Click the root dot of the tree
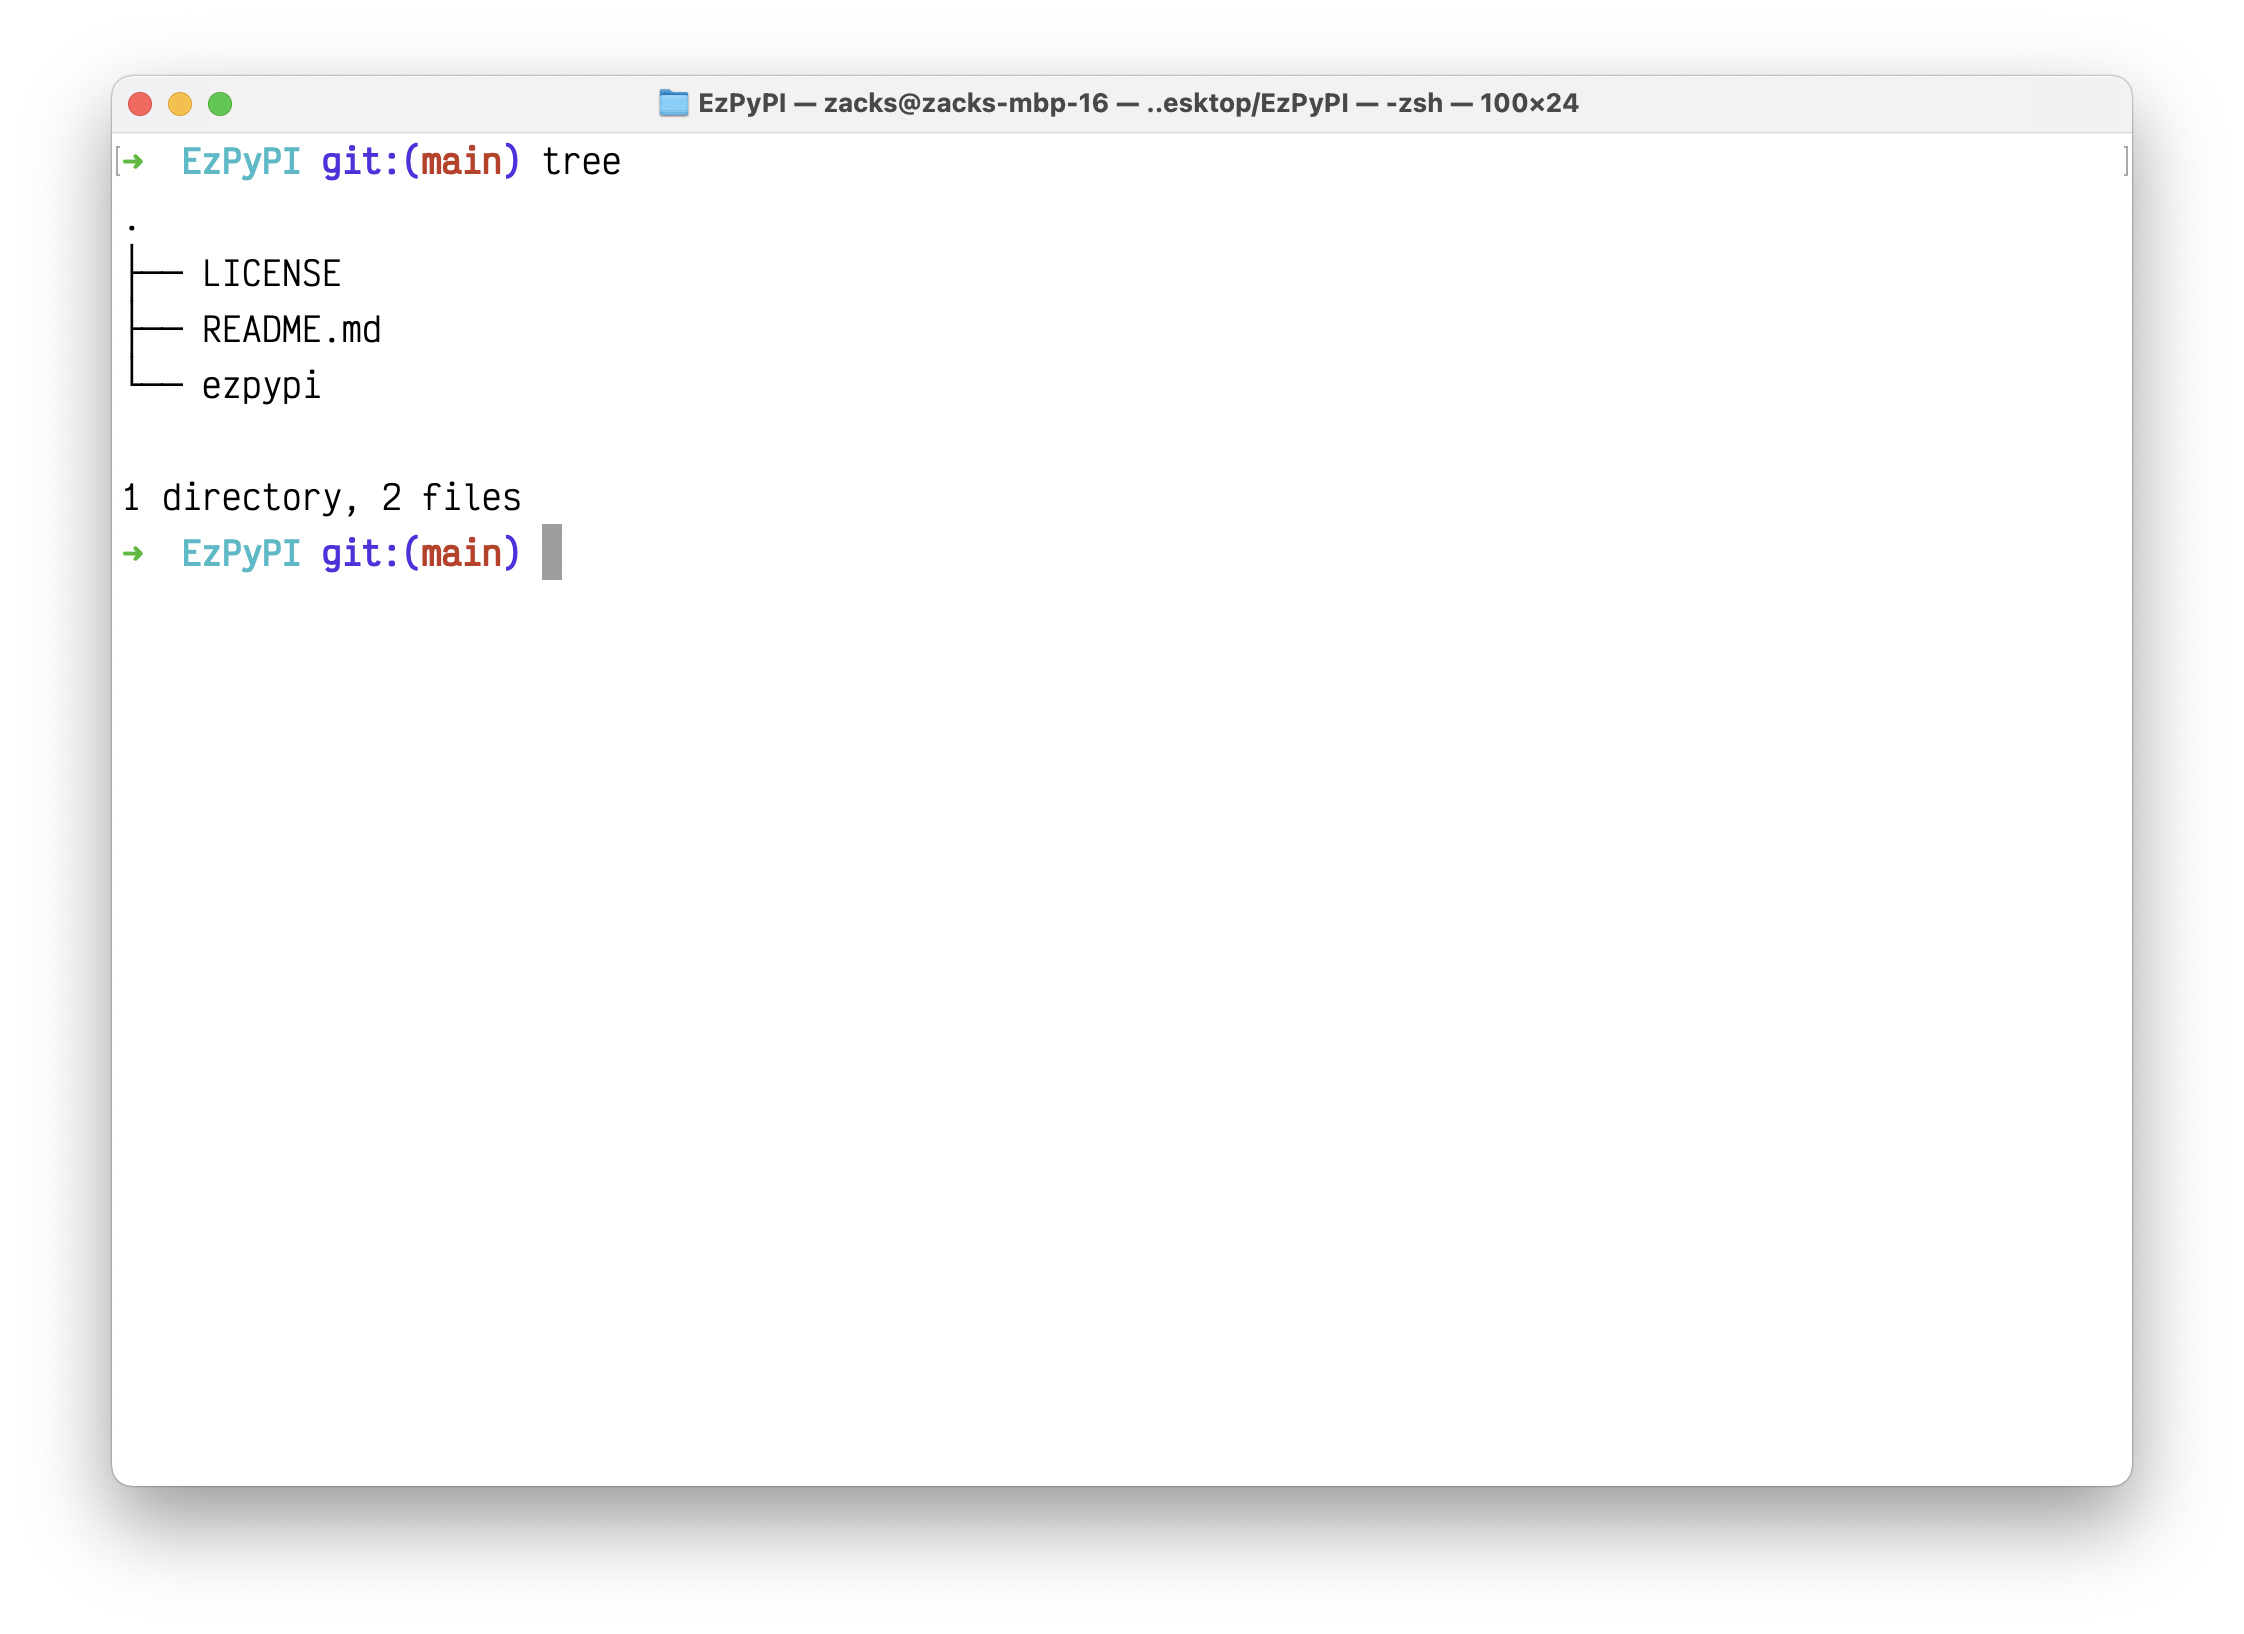The height and width of the screenshot is (1634, 2244). [132, 228]
